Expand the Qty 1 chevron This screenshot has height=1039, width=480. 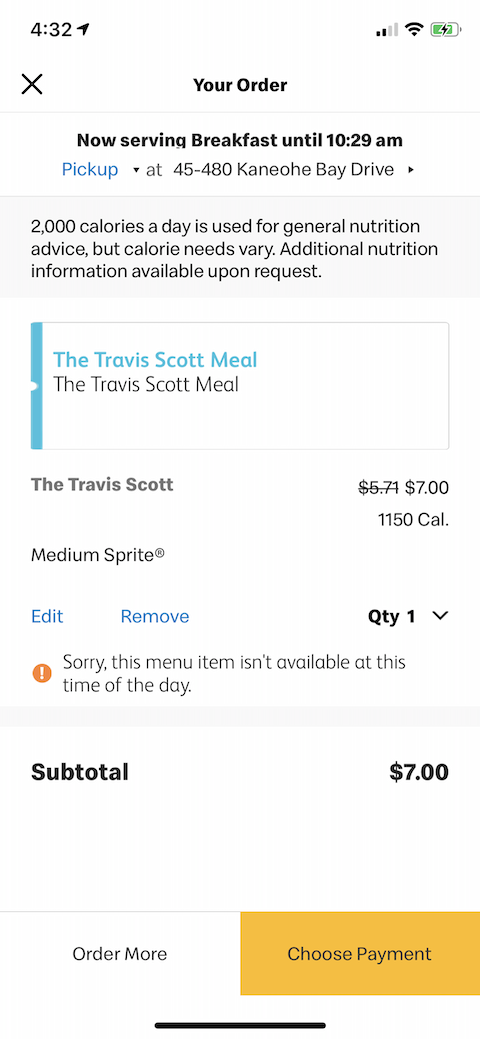tap(440, 616)
